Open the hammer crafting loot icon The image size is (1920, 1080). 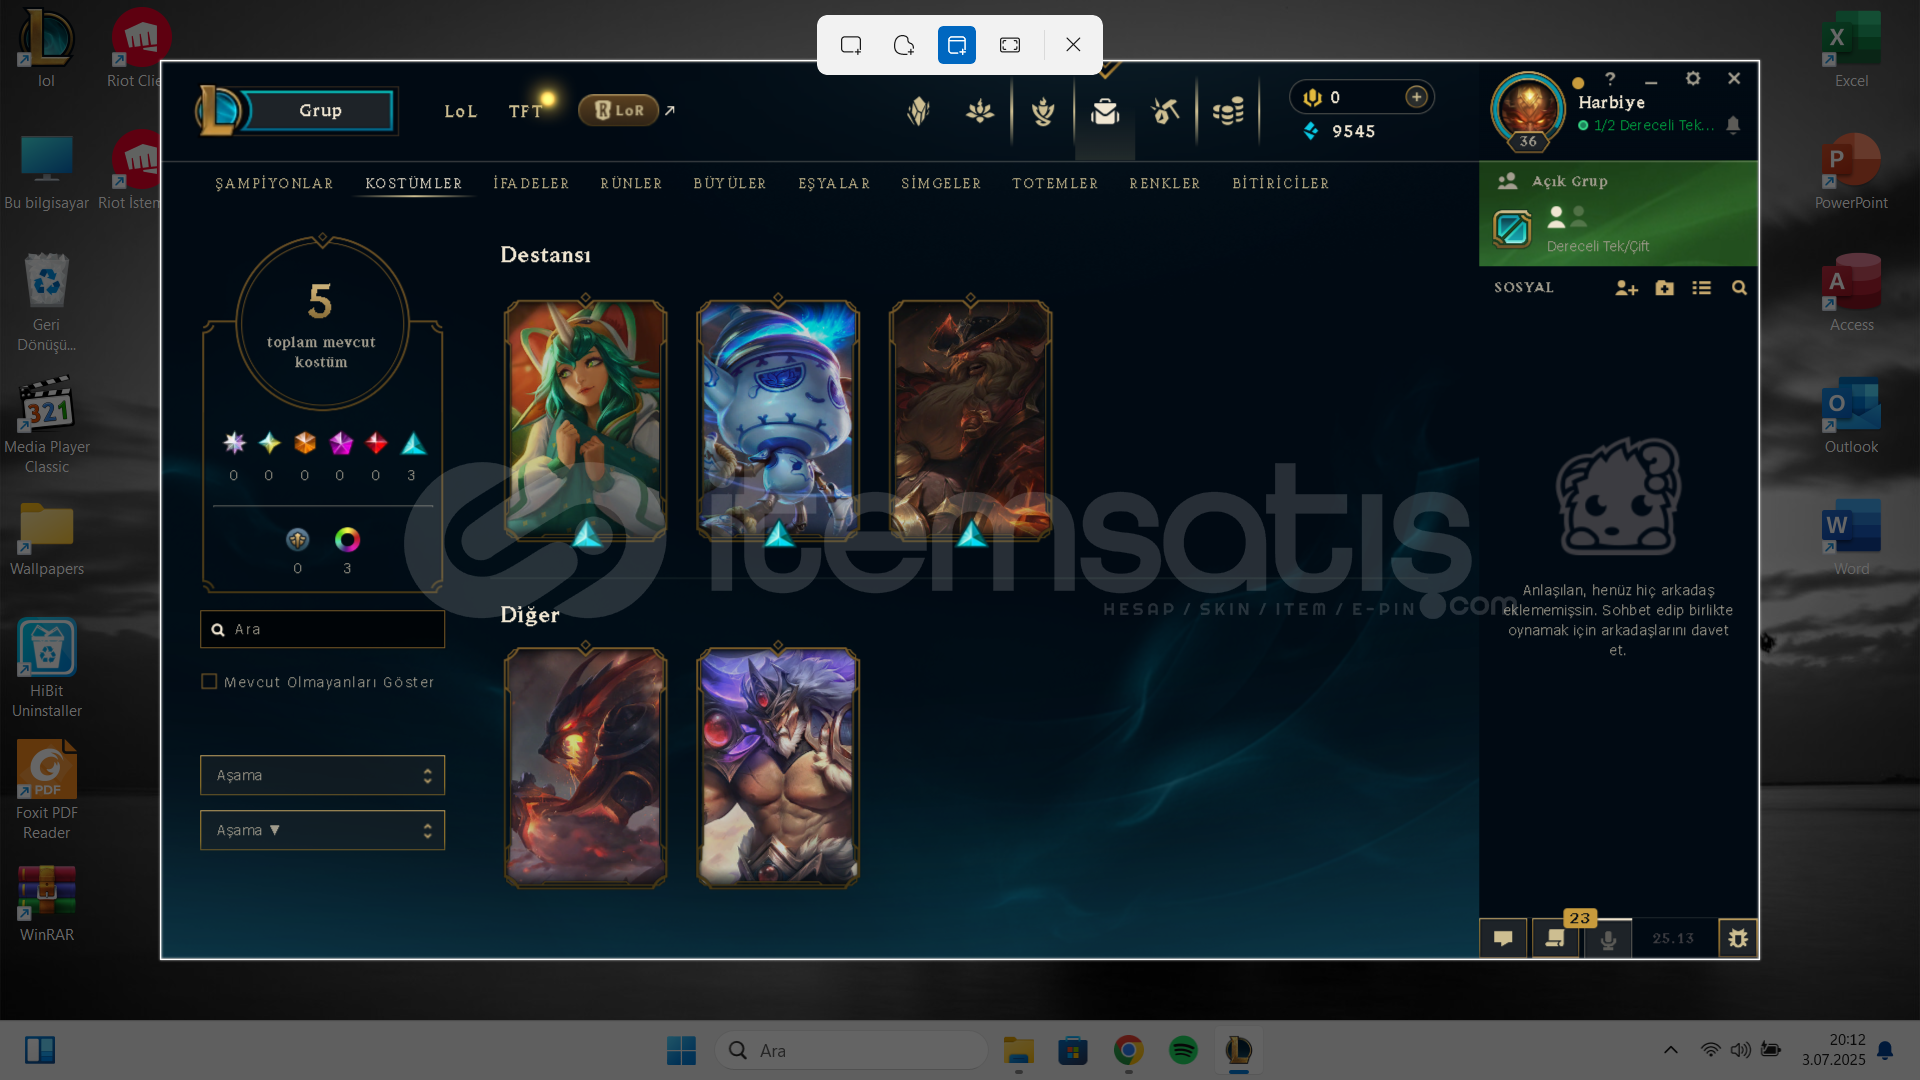pyautogui.click(x=1166, y=111)
